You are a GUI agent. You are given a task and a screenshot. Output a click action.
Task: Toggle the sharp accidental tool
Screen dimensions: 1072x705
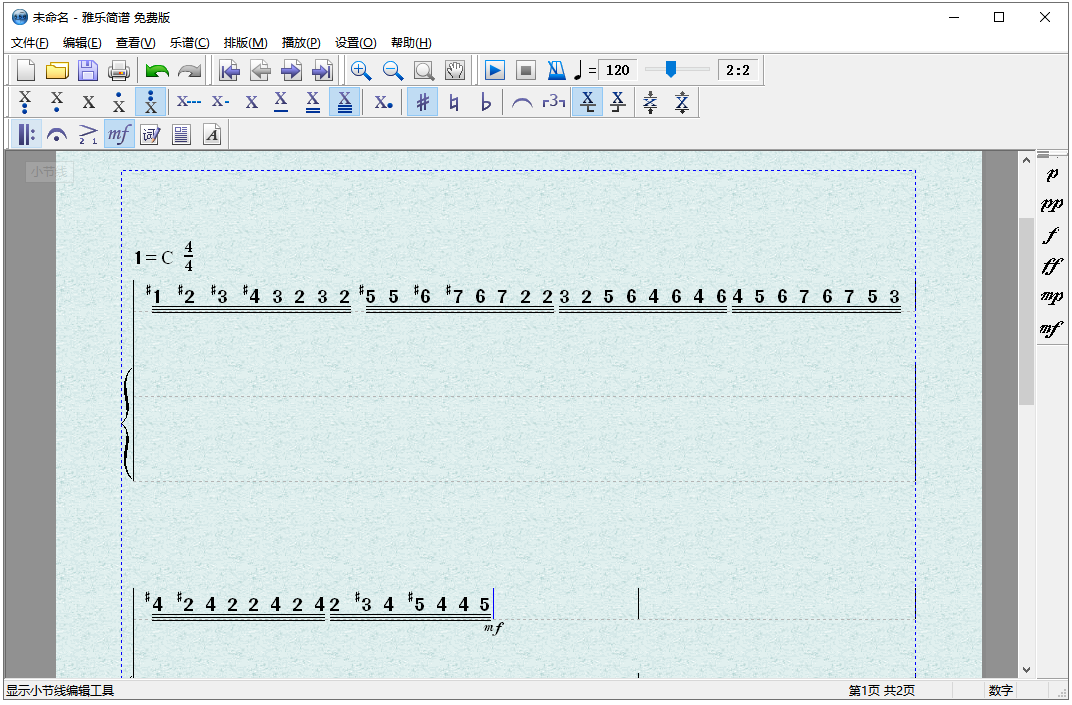tap(423, 102)
